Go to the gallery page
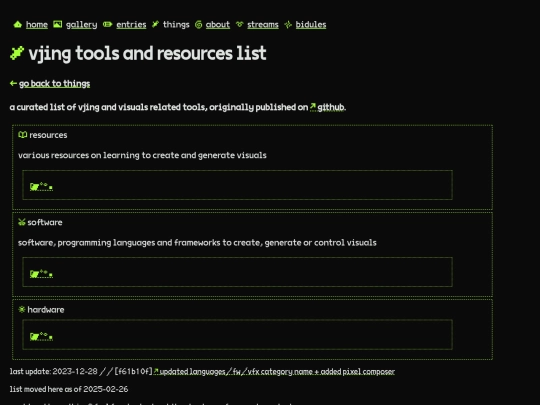540x405 pixels. pyautogui.click(x=82, y=24)
